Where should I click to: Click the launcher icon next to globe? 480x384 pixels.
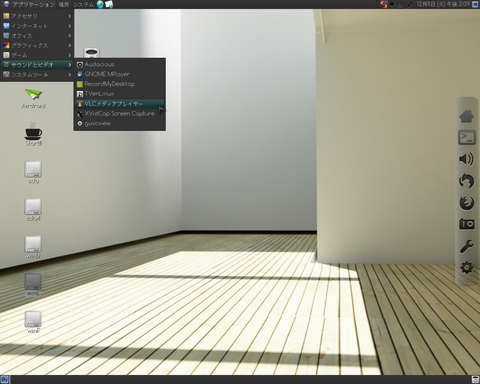(x=109, y=4)
